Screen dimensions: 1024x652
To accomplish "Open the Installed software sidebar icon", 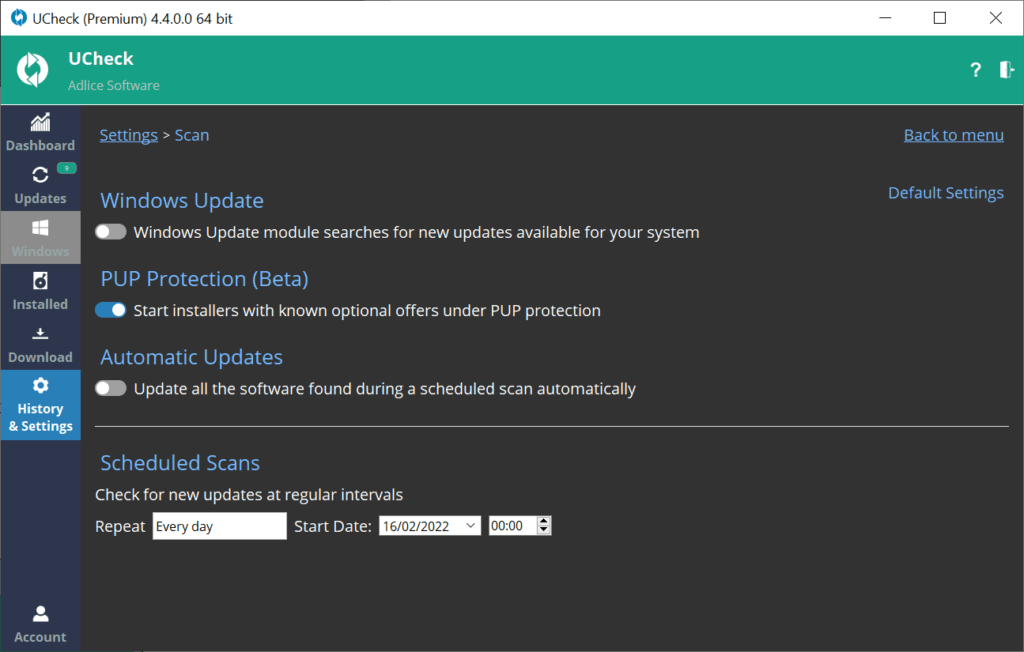I will (40, 281).
